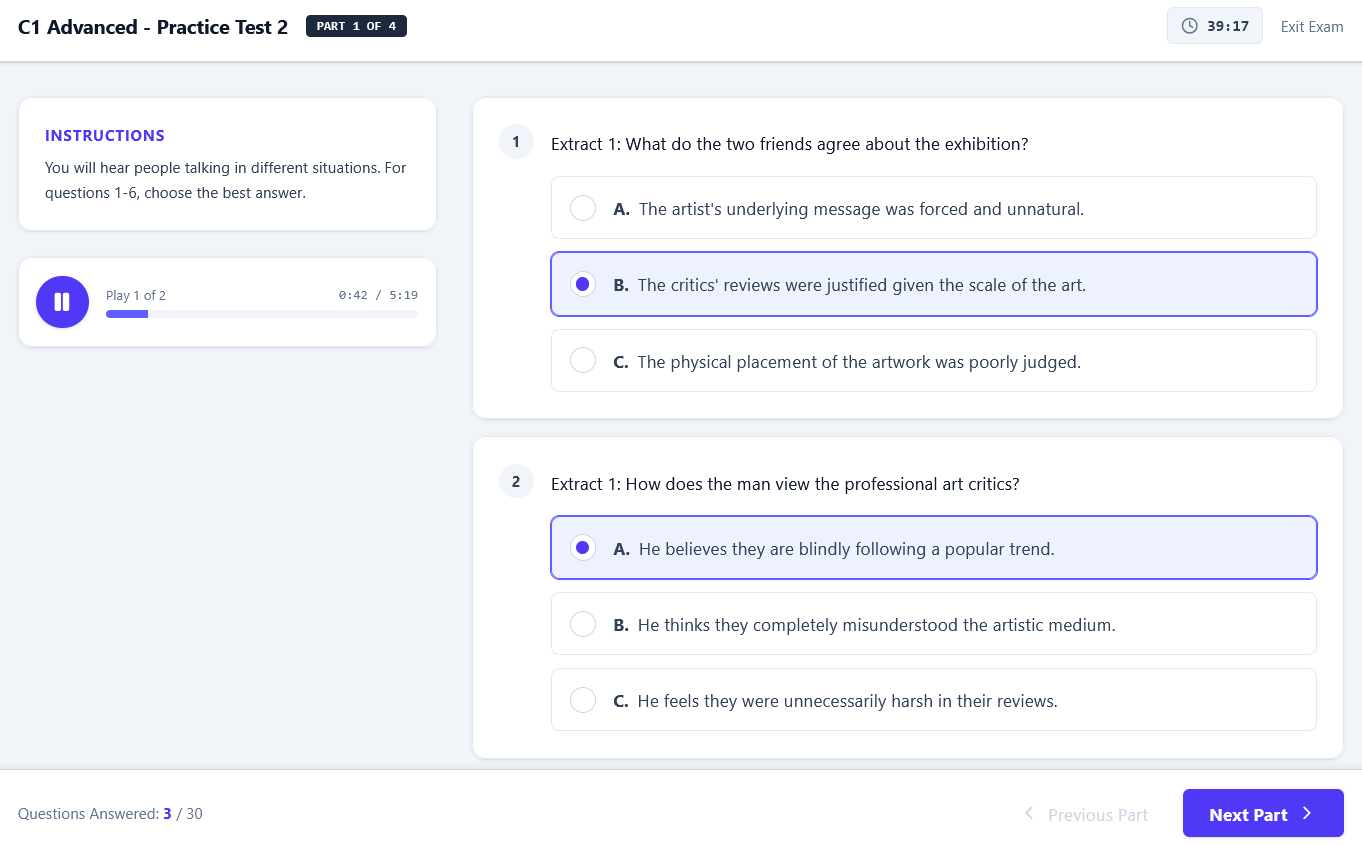Click the left chevron on Previous Part

click(x=1029, y=814)
